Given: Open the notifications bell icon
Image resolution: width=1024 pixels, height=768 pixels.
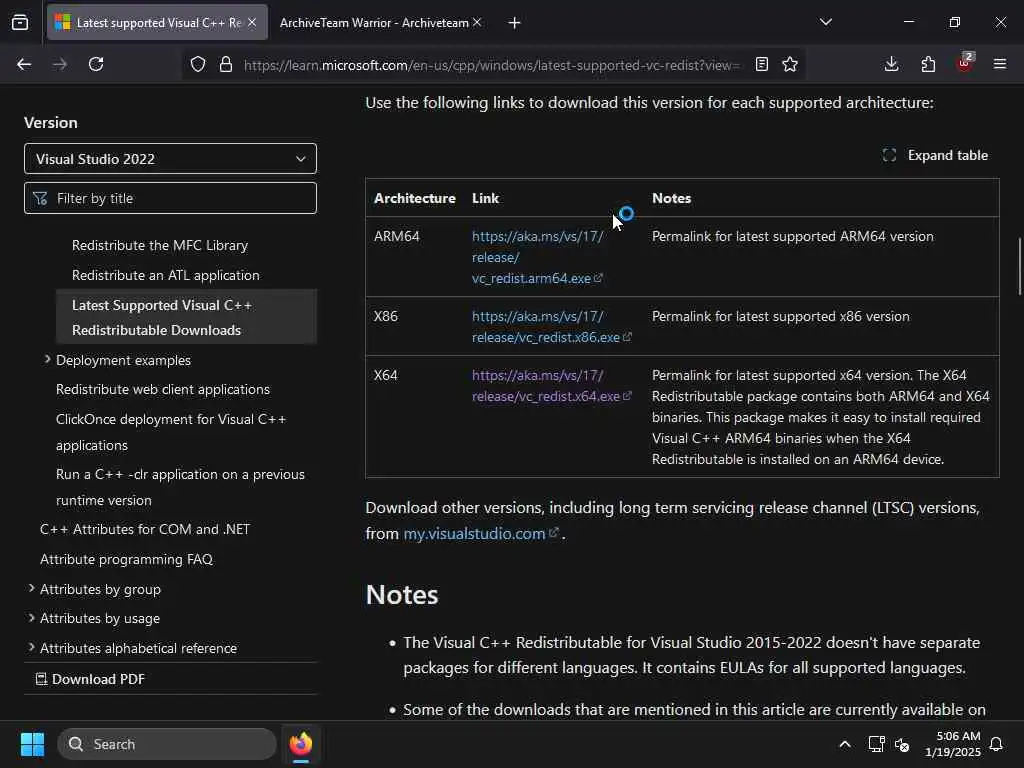Looking at the screenshot, I should (997, 744).
